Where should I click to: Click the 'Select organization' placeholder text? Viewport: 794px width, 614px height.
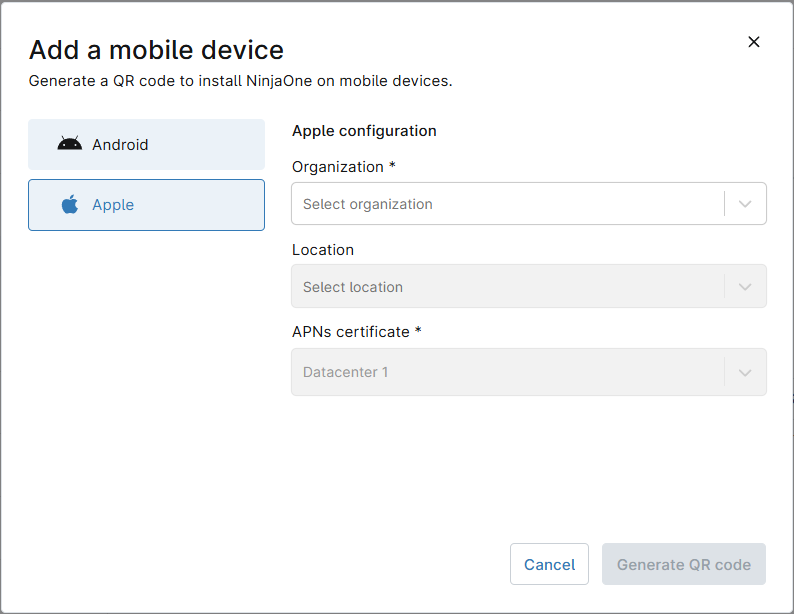point(368,204)
